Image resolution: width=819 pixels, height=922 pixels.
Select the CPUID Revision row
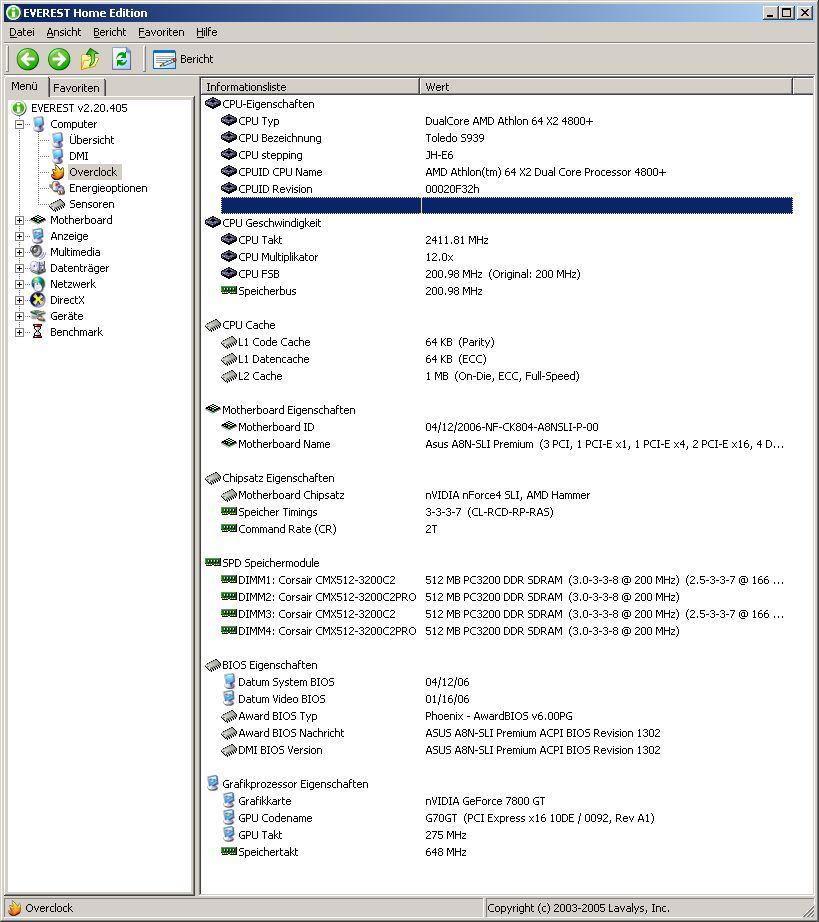click(507, 189)
